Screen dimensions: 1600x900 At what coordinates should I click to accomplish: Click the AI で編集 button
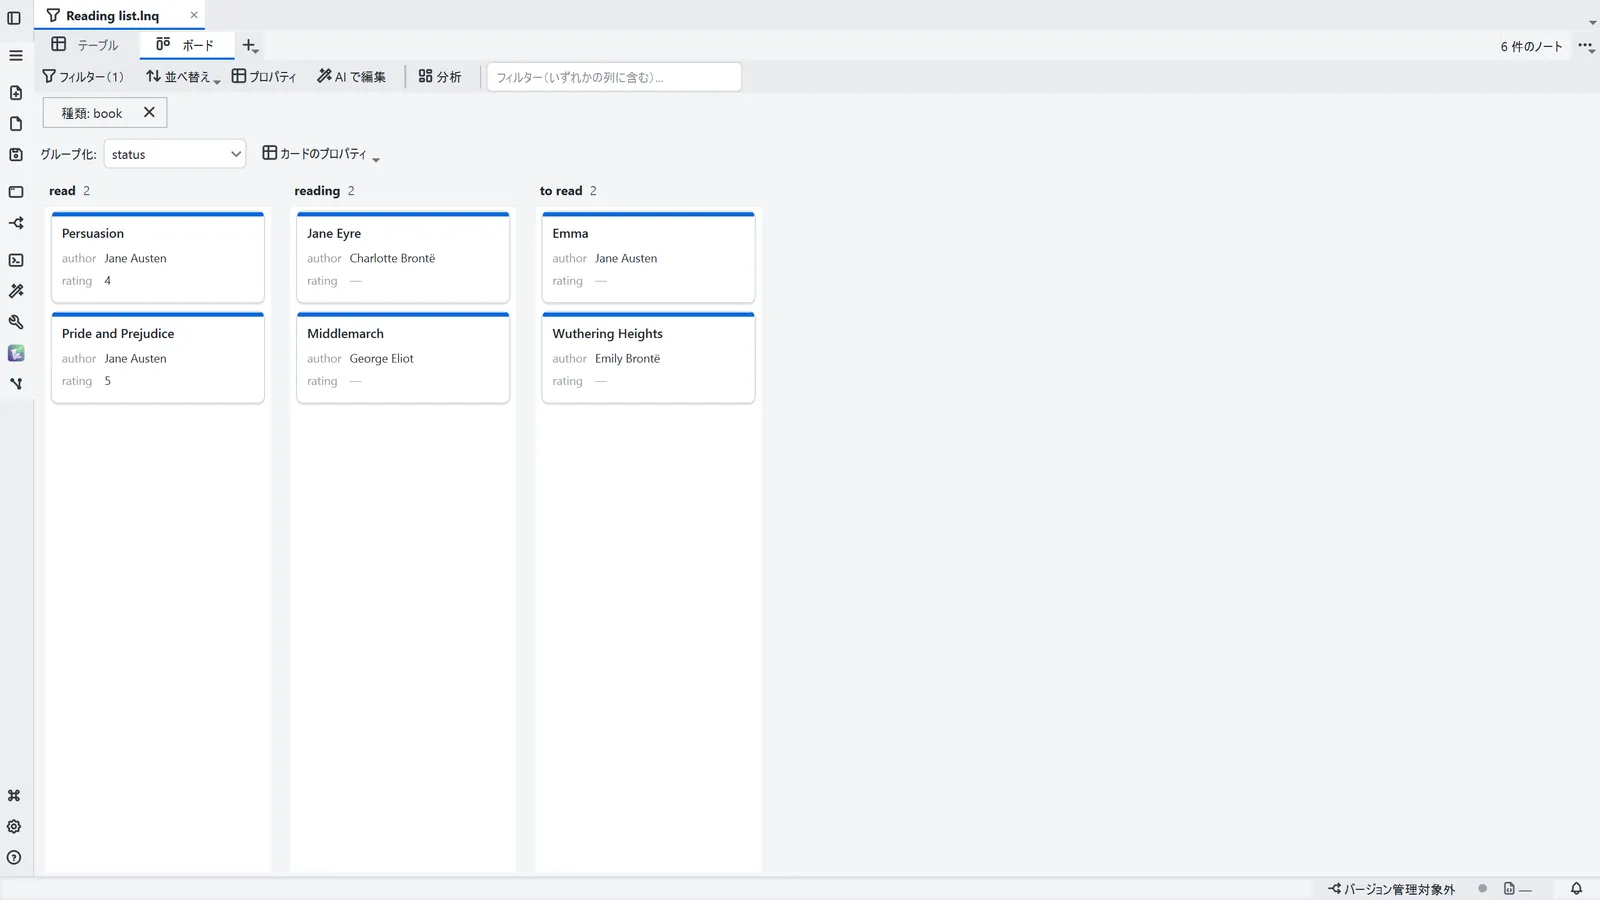pos(352,77)
